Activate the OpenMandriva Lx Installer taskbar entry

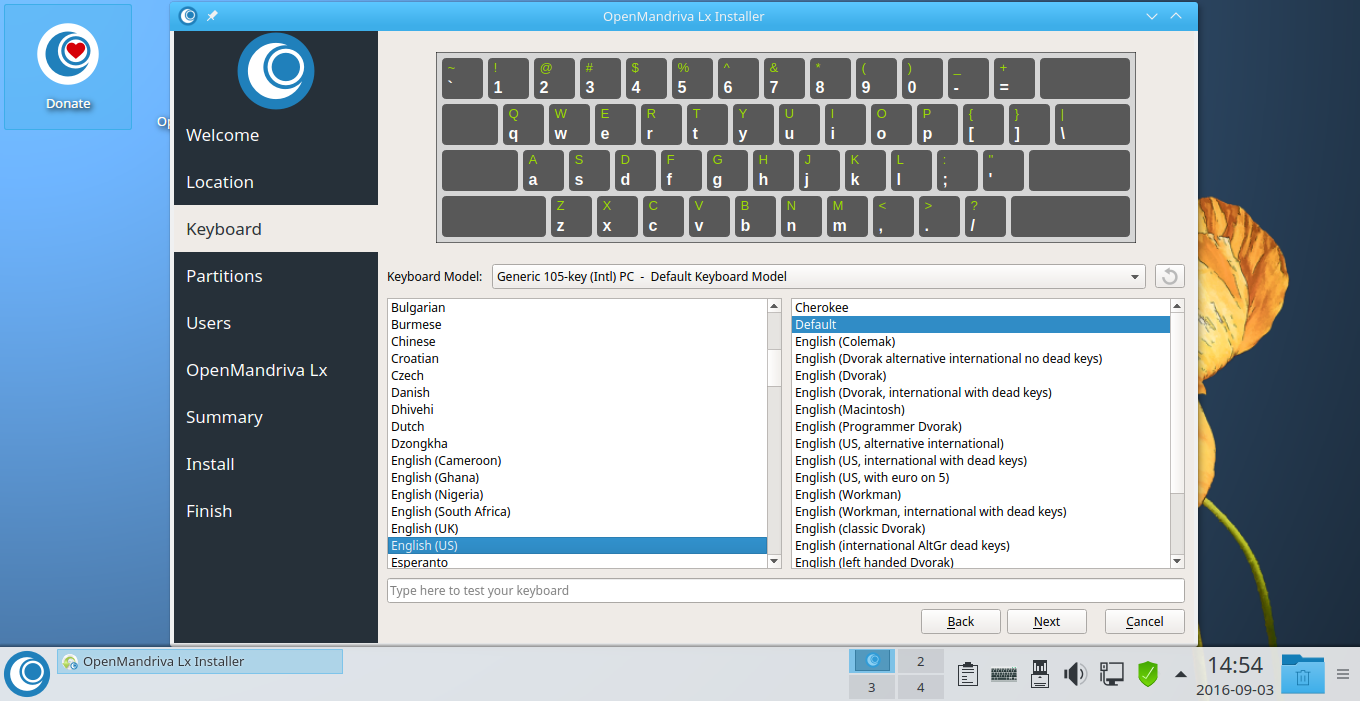200,661
